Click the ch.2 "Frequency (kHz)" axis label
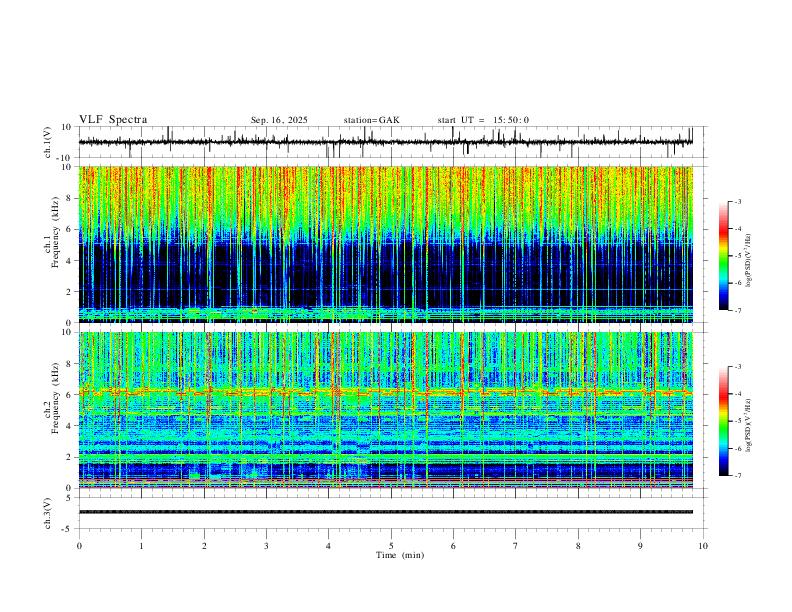 [56, 398]
